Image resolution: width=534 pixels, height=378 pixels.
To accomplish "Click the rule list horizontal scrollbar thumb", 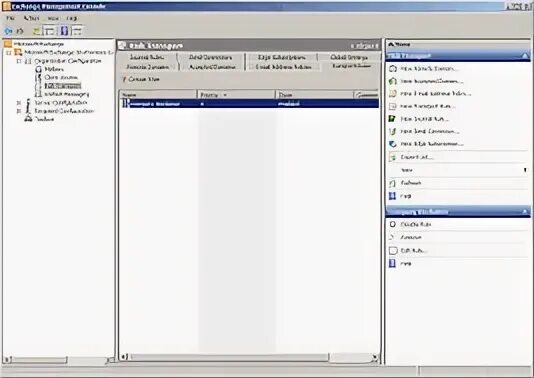I will [229, 357].
